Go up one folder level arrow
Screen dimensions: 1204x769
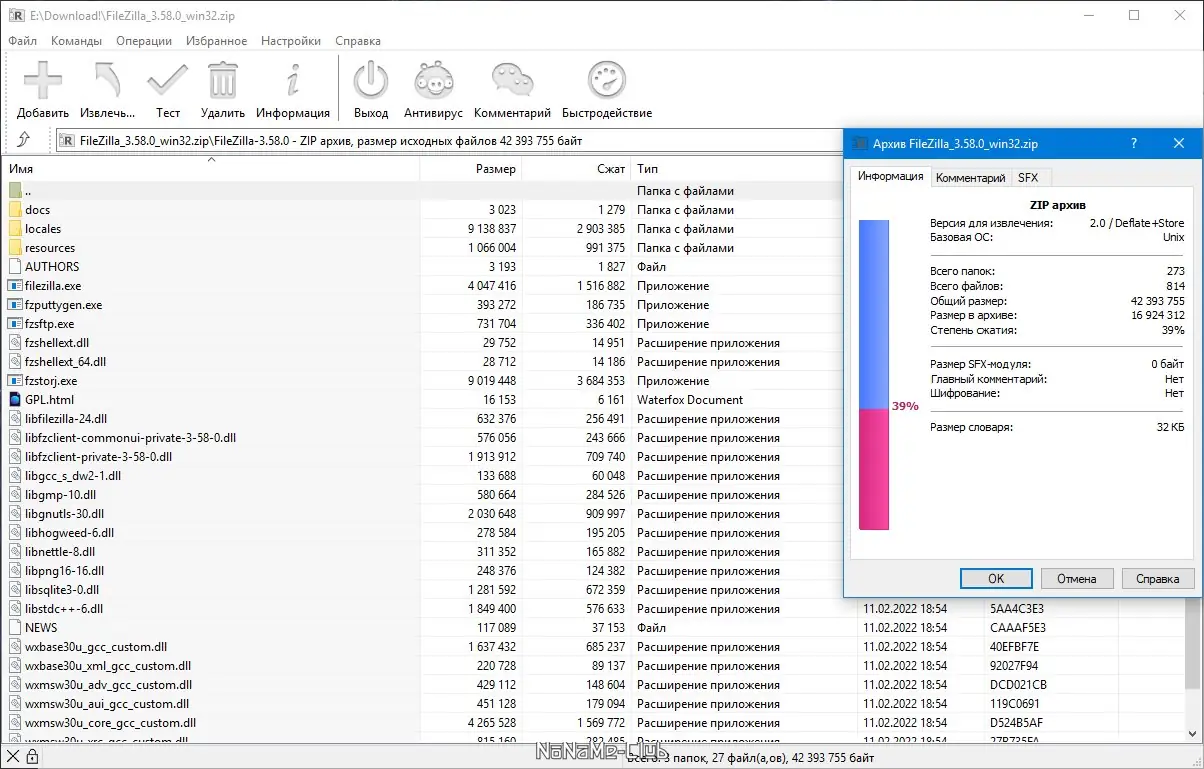coord(25,140)
